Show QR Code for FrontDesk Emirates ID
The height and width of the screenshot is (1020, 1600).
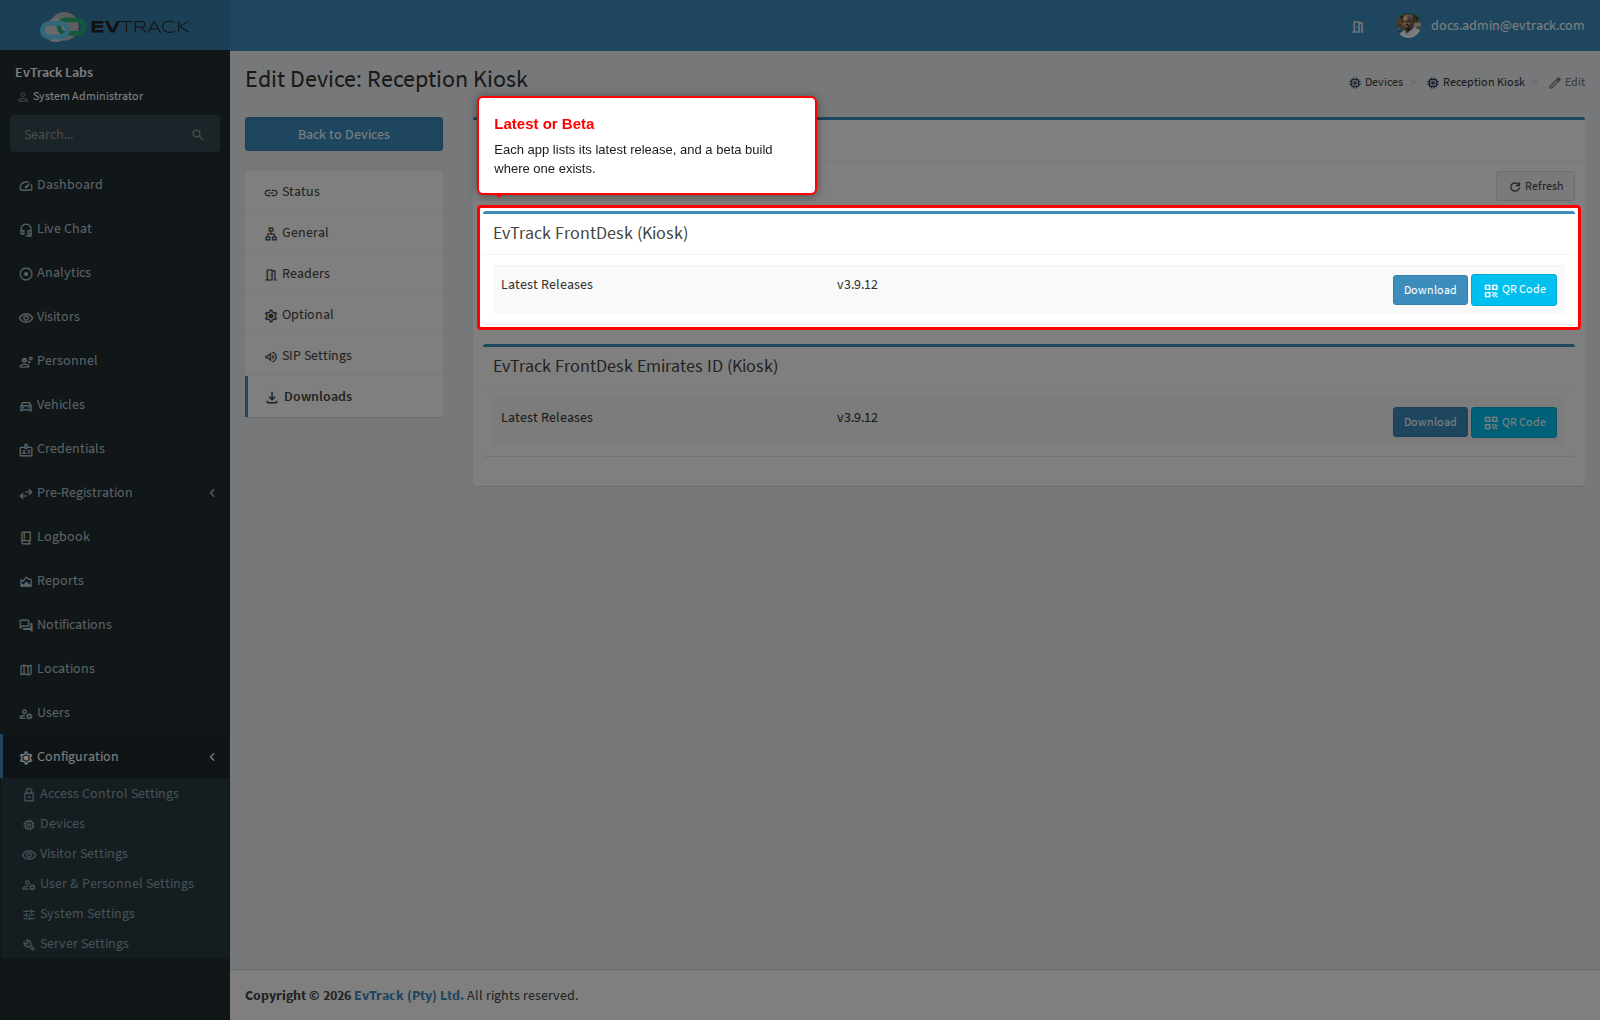coord(1514,422)
